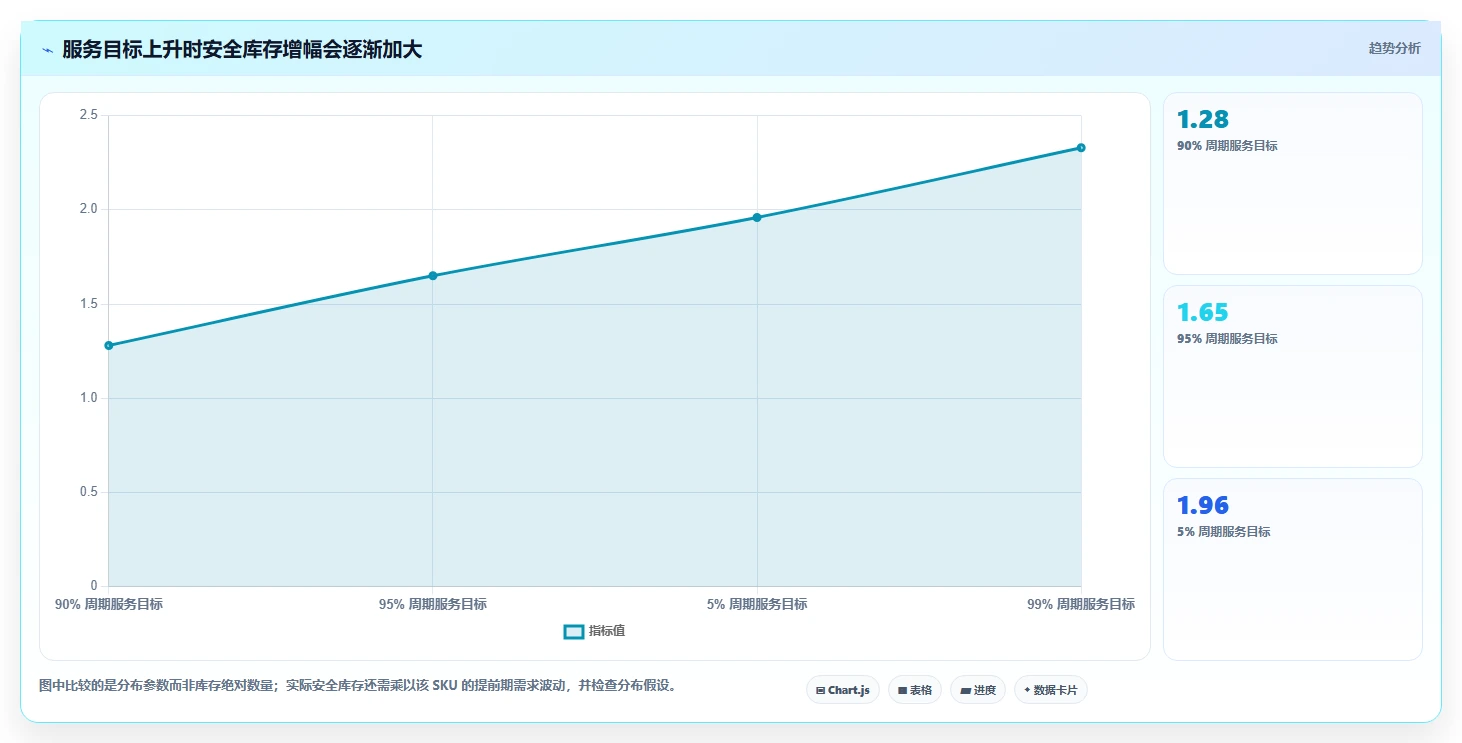The image size is (1462, 743).
Task: Click the y-axis value 2.5
Action: click(x=88, y=115)
